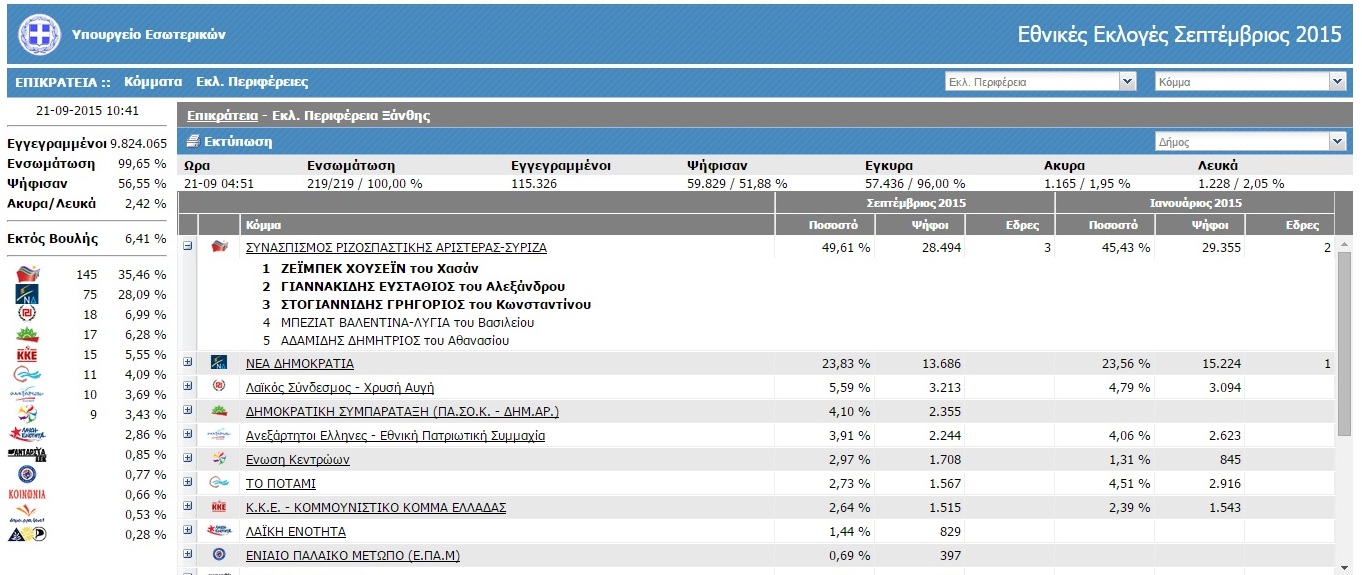Click the ΤΟ ΠΟΤΑΜΙ logo in table row
Screen dimensions: 1362x575
[x=220, y=483]
